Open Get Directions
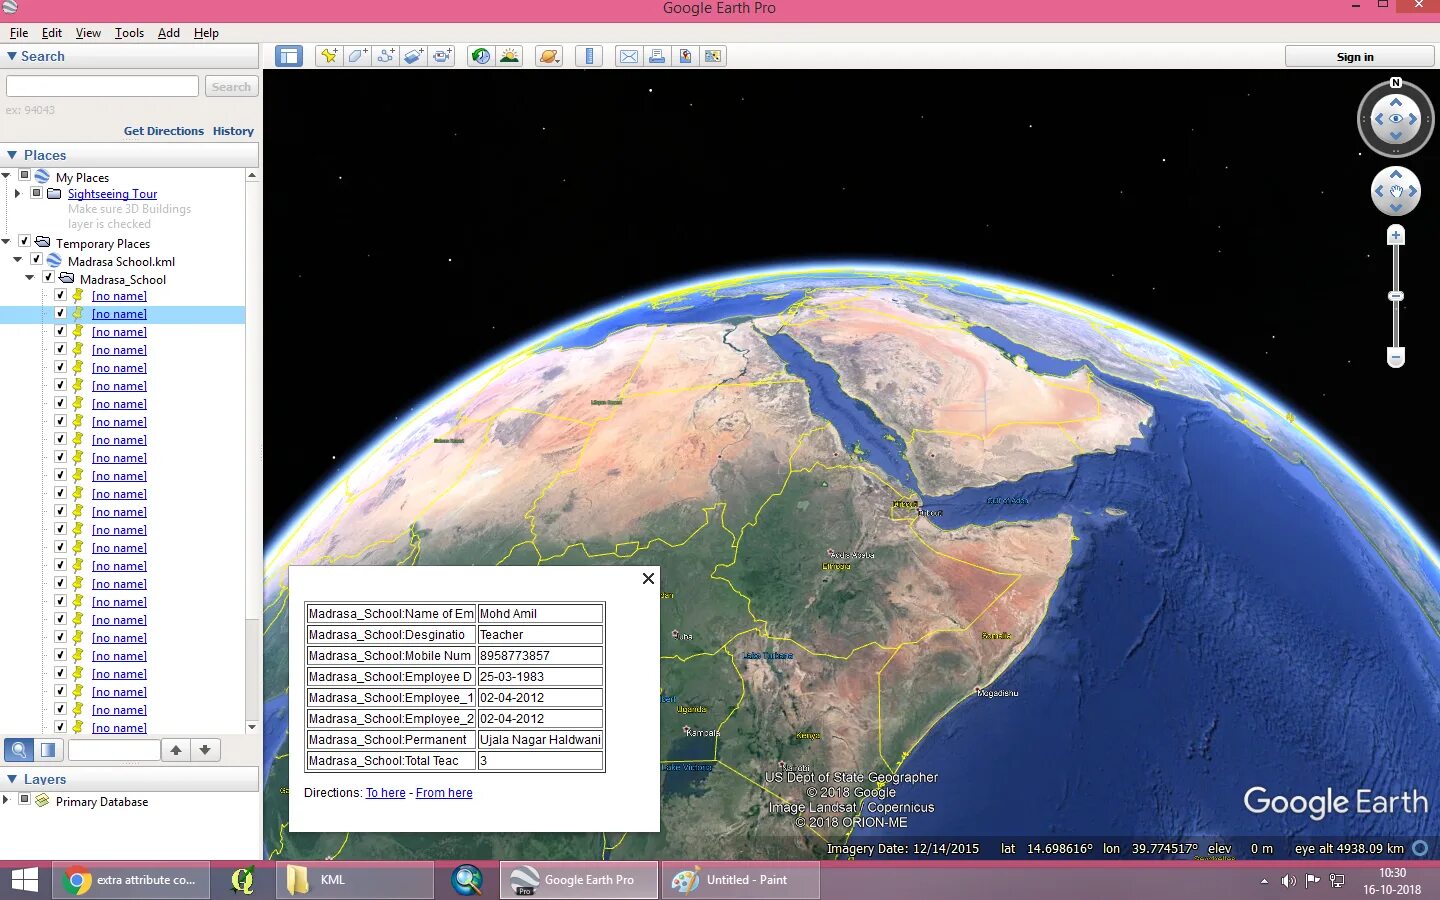Image resolution: width=1440 pixels, height=900 pixels. tap(163, 131)
